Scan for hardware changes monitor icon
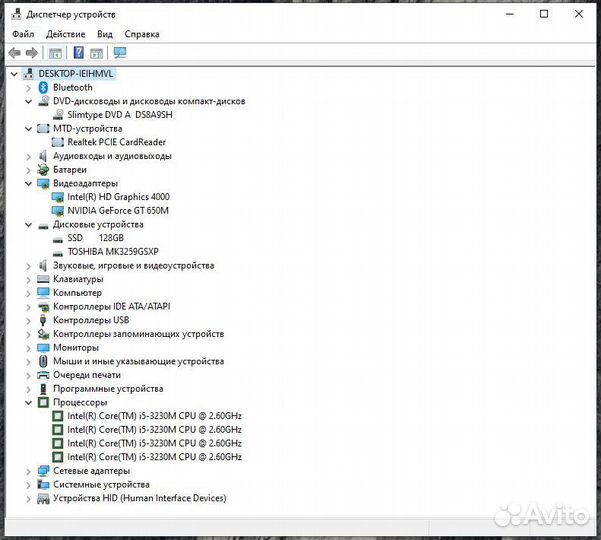 (x=120, y=53)
